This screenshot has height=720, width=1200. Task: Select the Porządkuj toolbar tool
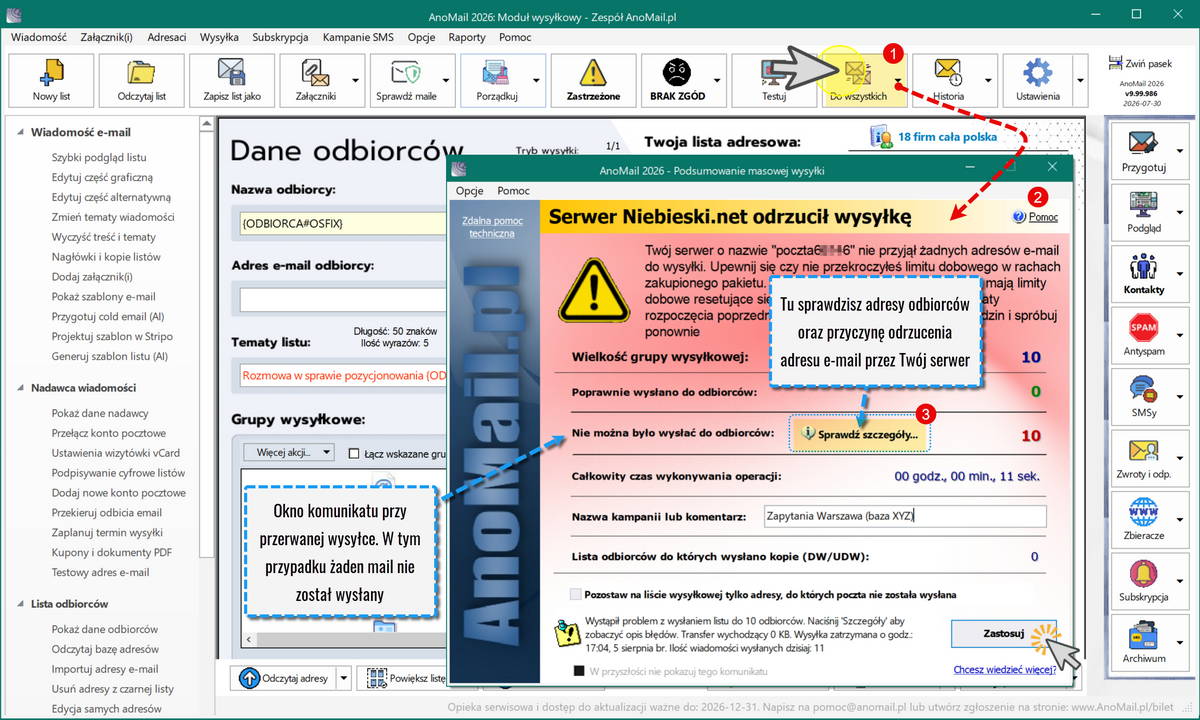coord(496,80)
